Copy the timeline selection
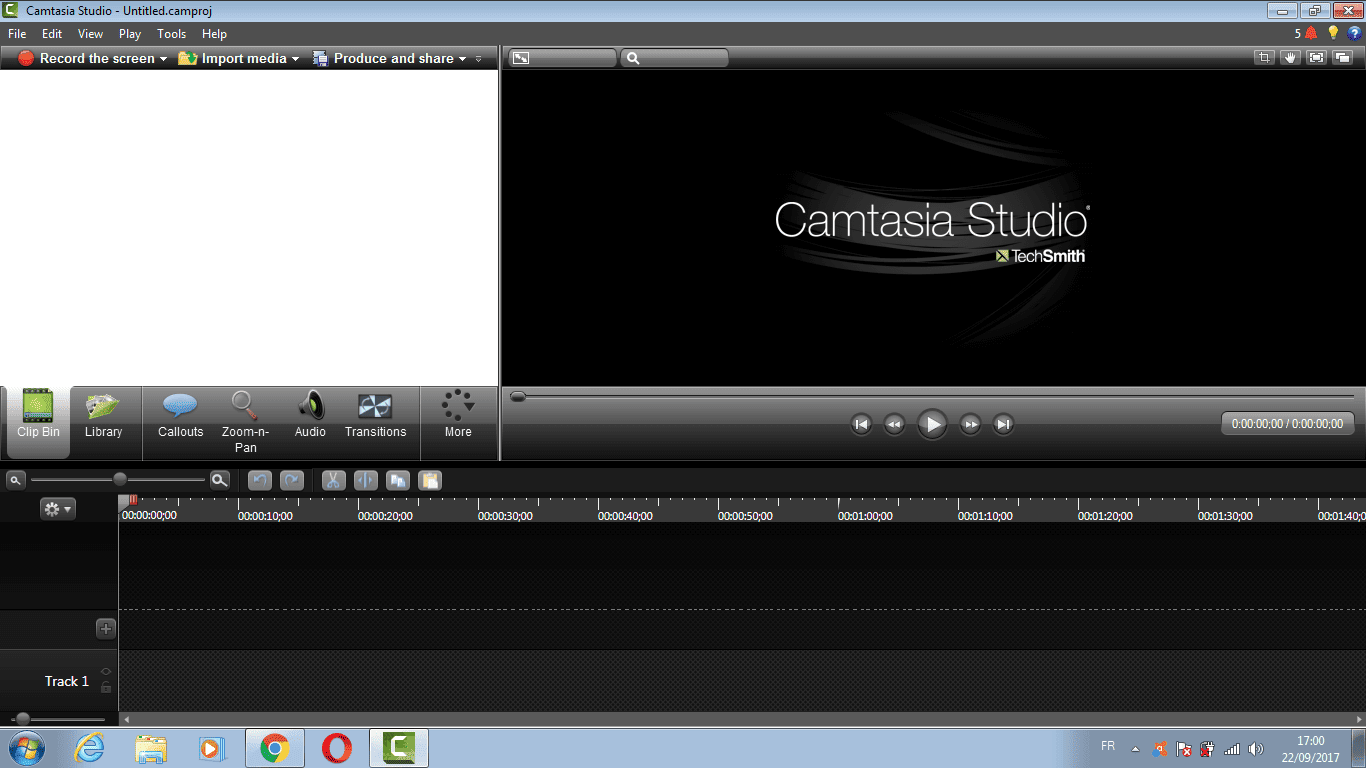Image resolution: width=1366 pixels, height=768 pixels. pyautogui.click(x=398, y=481)
